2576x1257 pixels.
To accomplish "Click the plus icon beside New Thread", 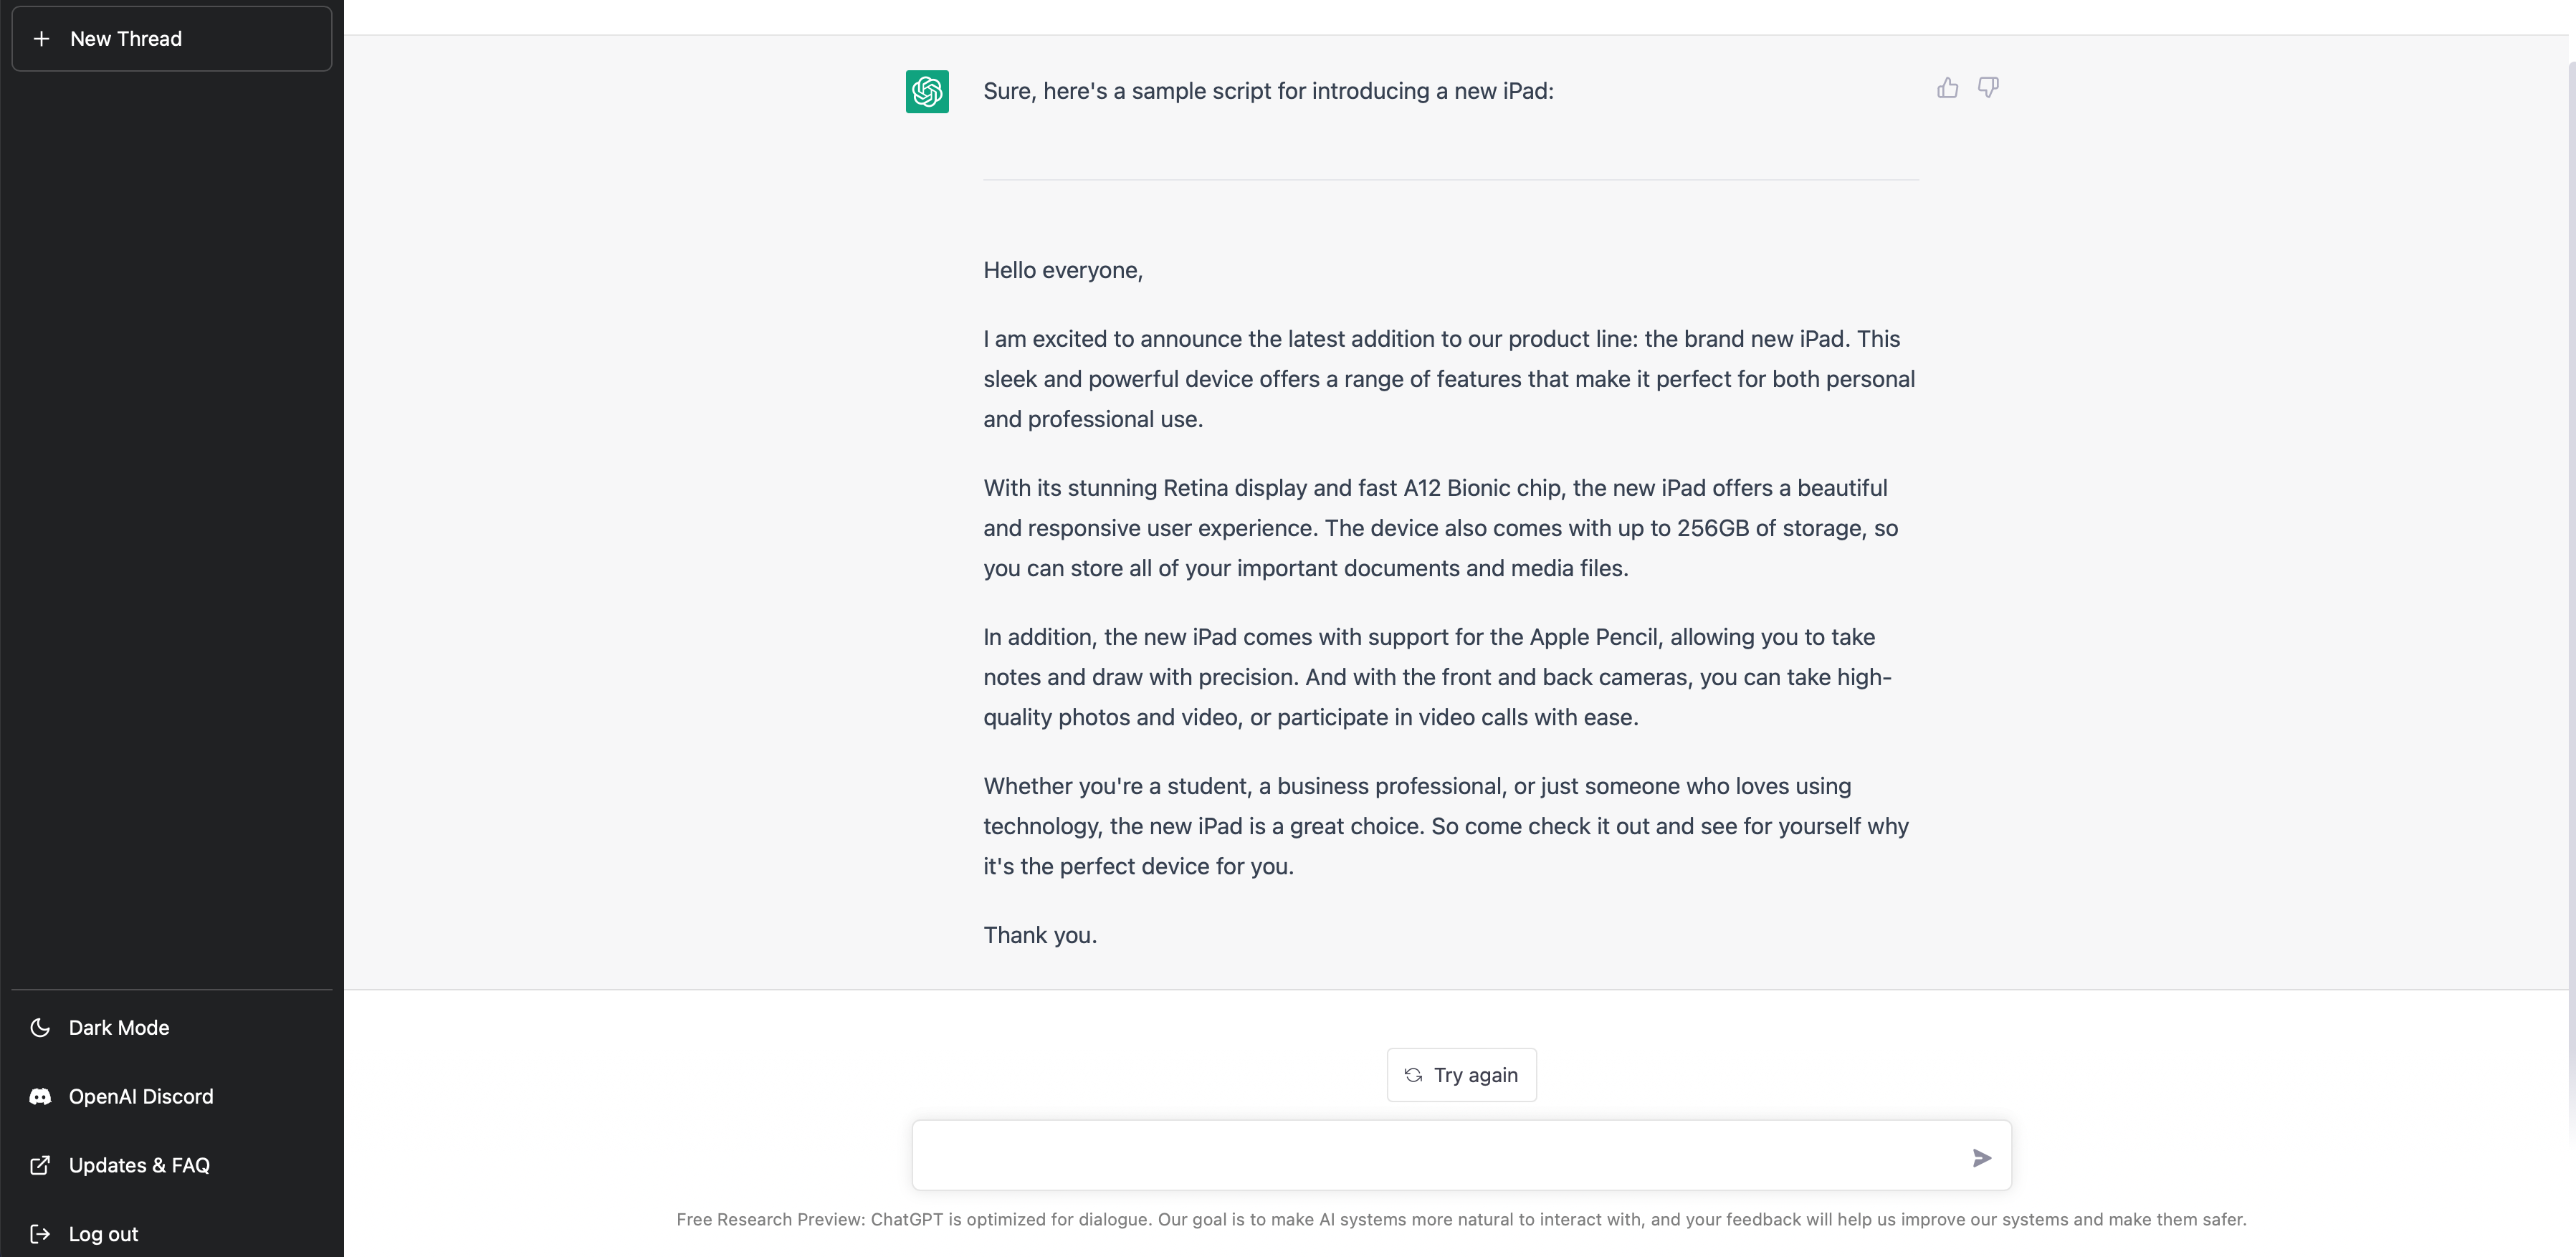I will (41, 39).
